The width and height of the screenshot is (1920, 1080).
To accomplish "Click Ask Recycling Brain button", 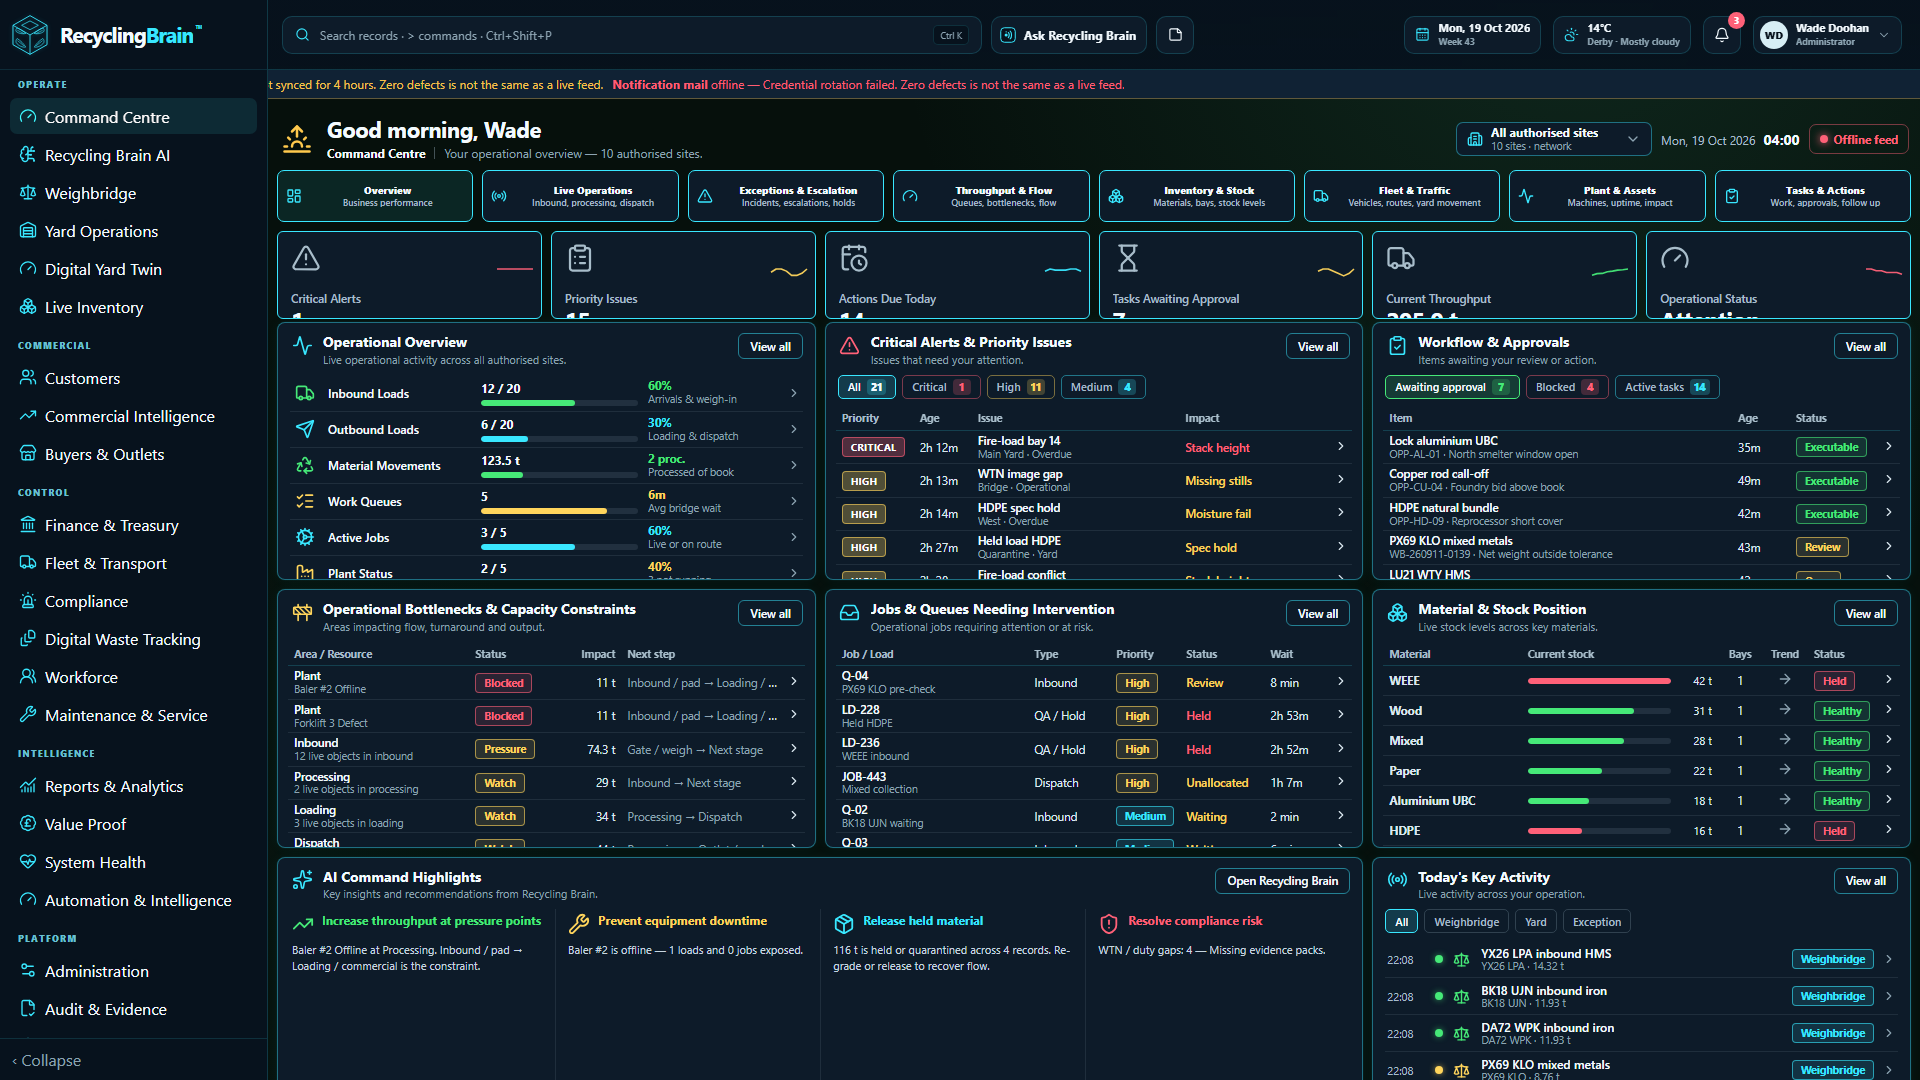I will pyautogui.click(x=1069, y=35).
